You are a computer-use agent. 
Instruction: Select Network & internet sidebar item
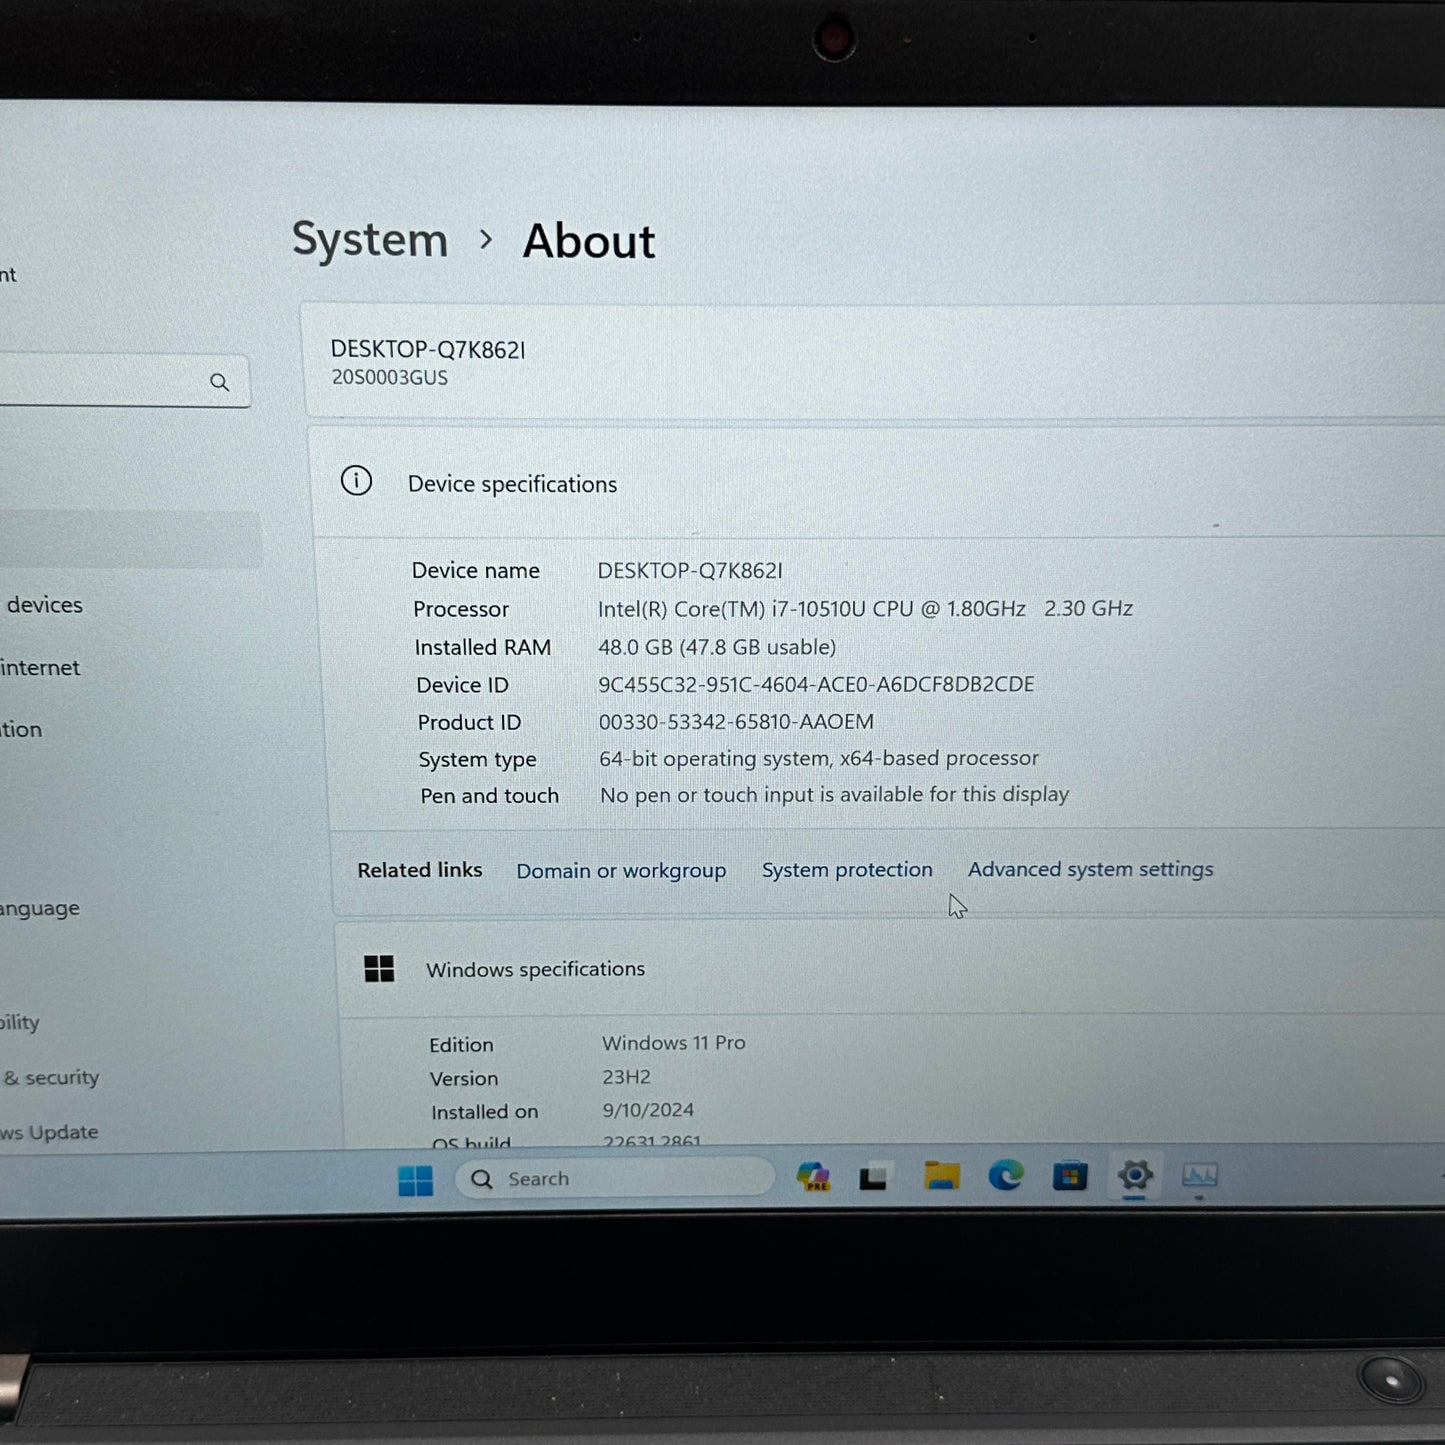point(40,668)
